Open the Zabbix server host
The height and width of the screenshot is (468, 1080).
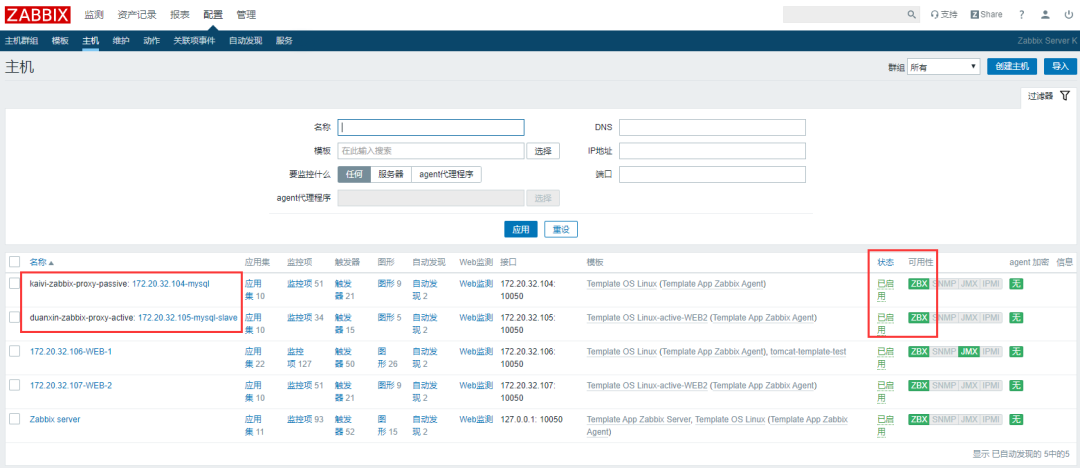pyautogui.click(x=55, y=419)
